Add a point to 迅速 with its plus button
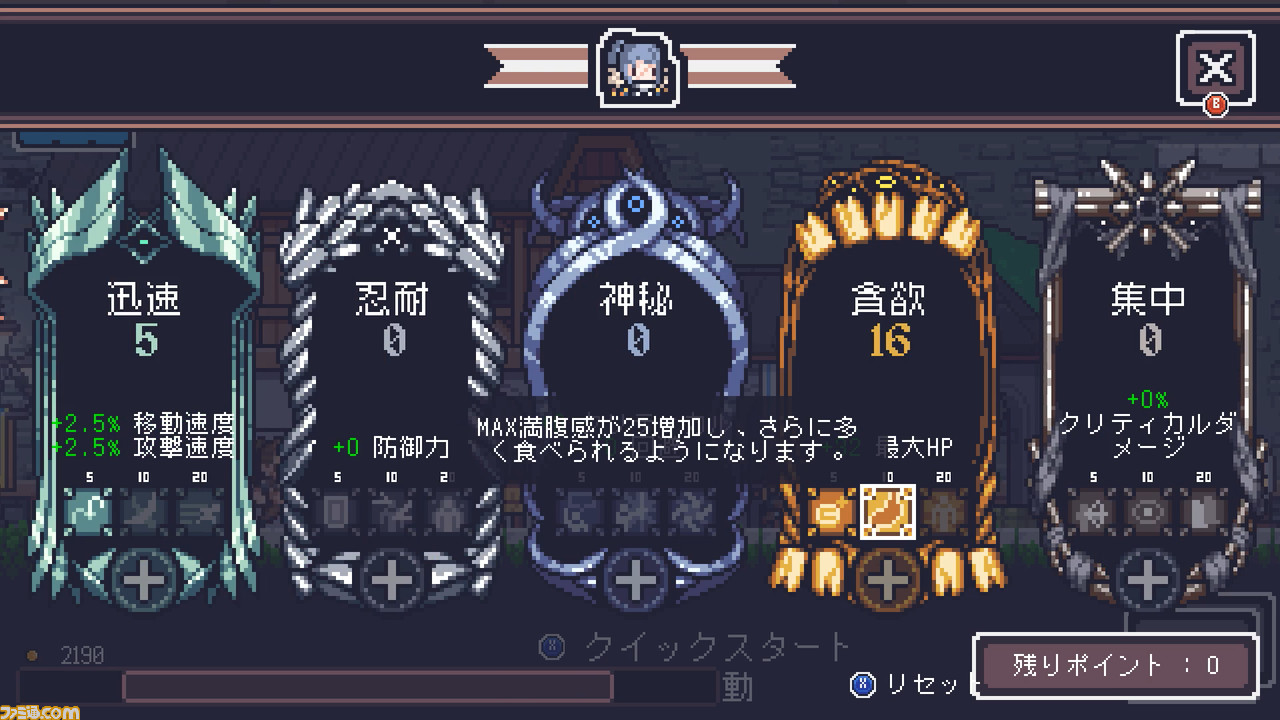This screenshot has width=1280, height=720. coord(144,579)
